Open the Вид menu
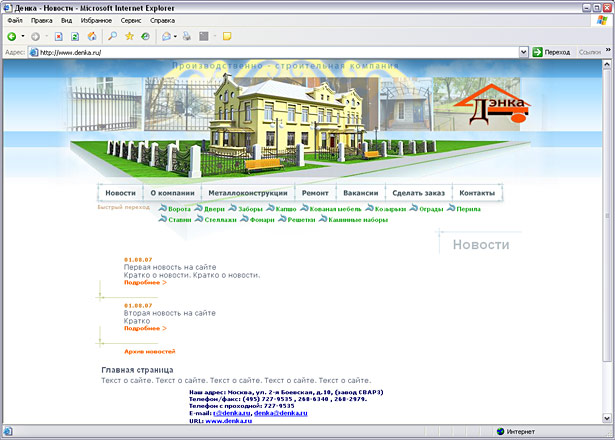 66,20
